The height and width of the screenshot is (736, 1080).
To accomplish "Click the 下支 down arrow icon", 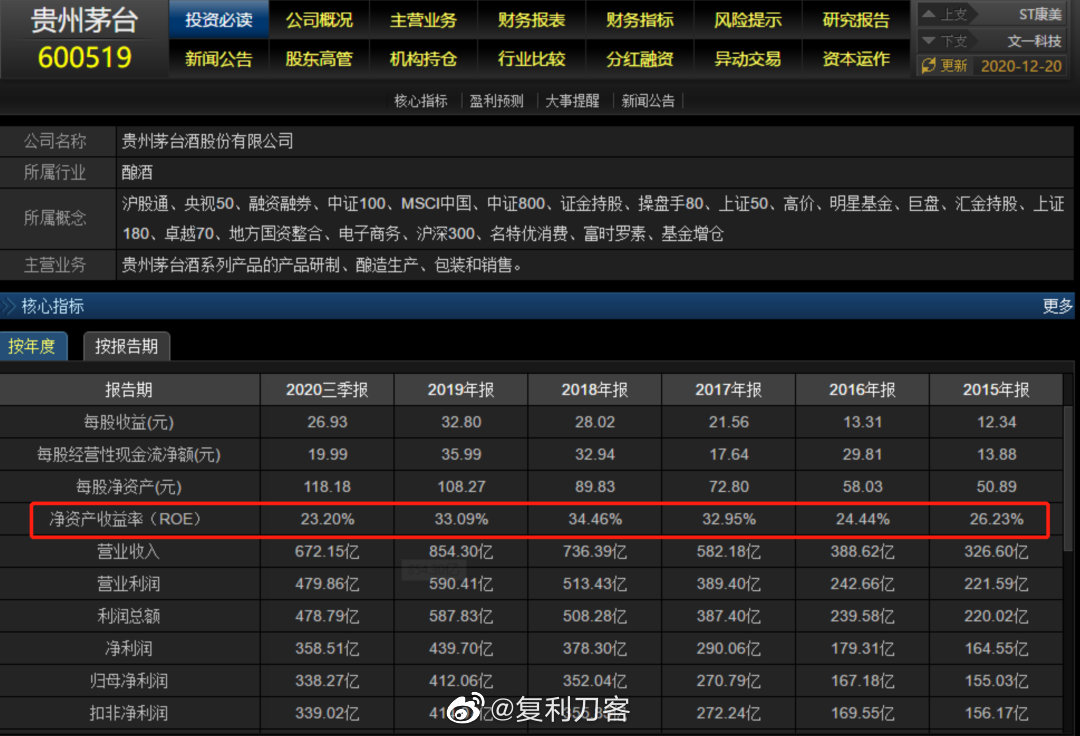I will tap(928, 41).
